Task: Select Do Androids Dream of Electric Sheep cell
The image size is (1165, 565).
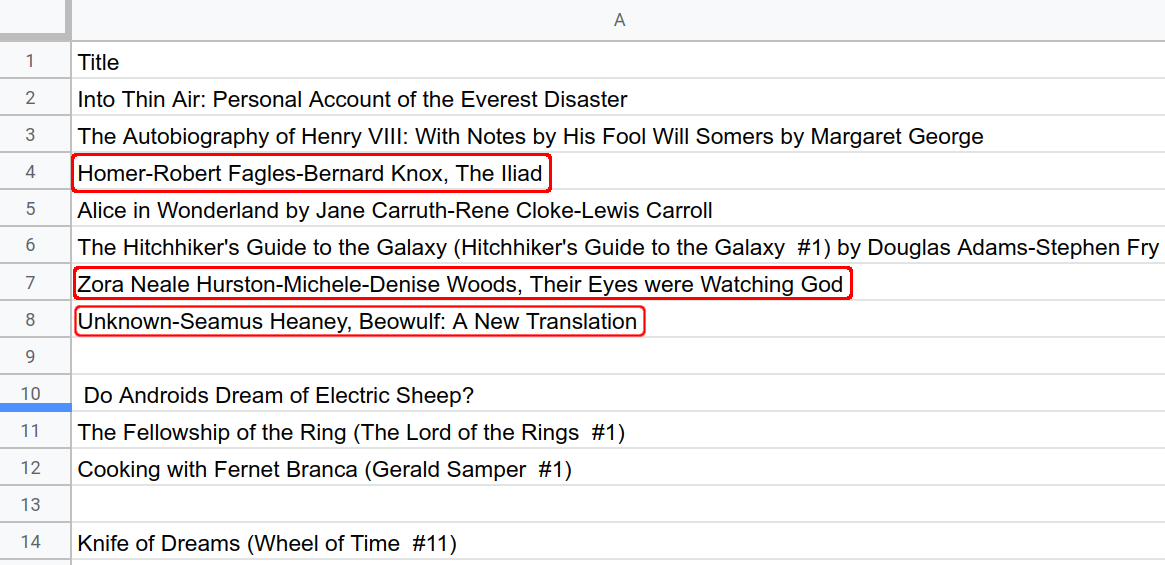Action: (x=278, y=396)
